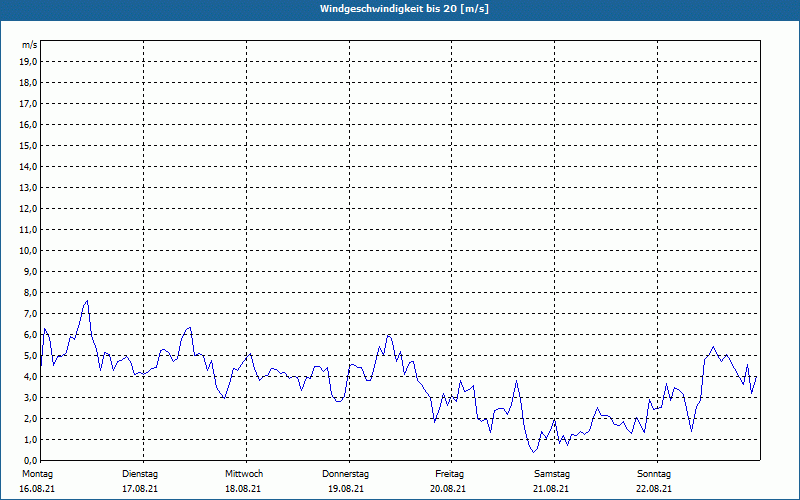Select the '2,0' y-axis value
The height and width of the screenshot is (500, 800).
[30, 418]
